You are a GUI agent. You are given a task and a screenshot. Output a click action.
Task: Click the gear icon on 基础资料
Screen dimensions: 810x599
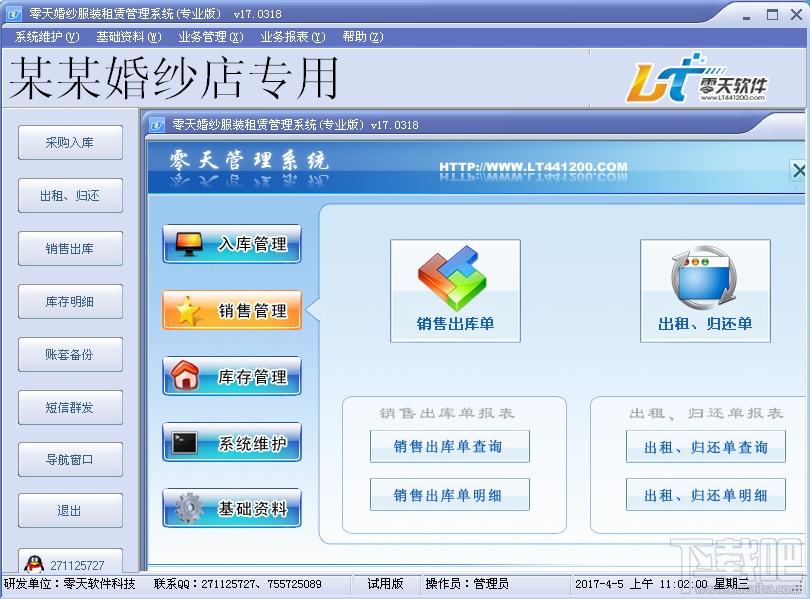click(x=189, y=508)
